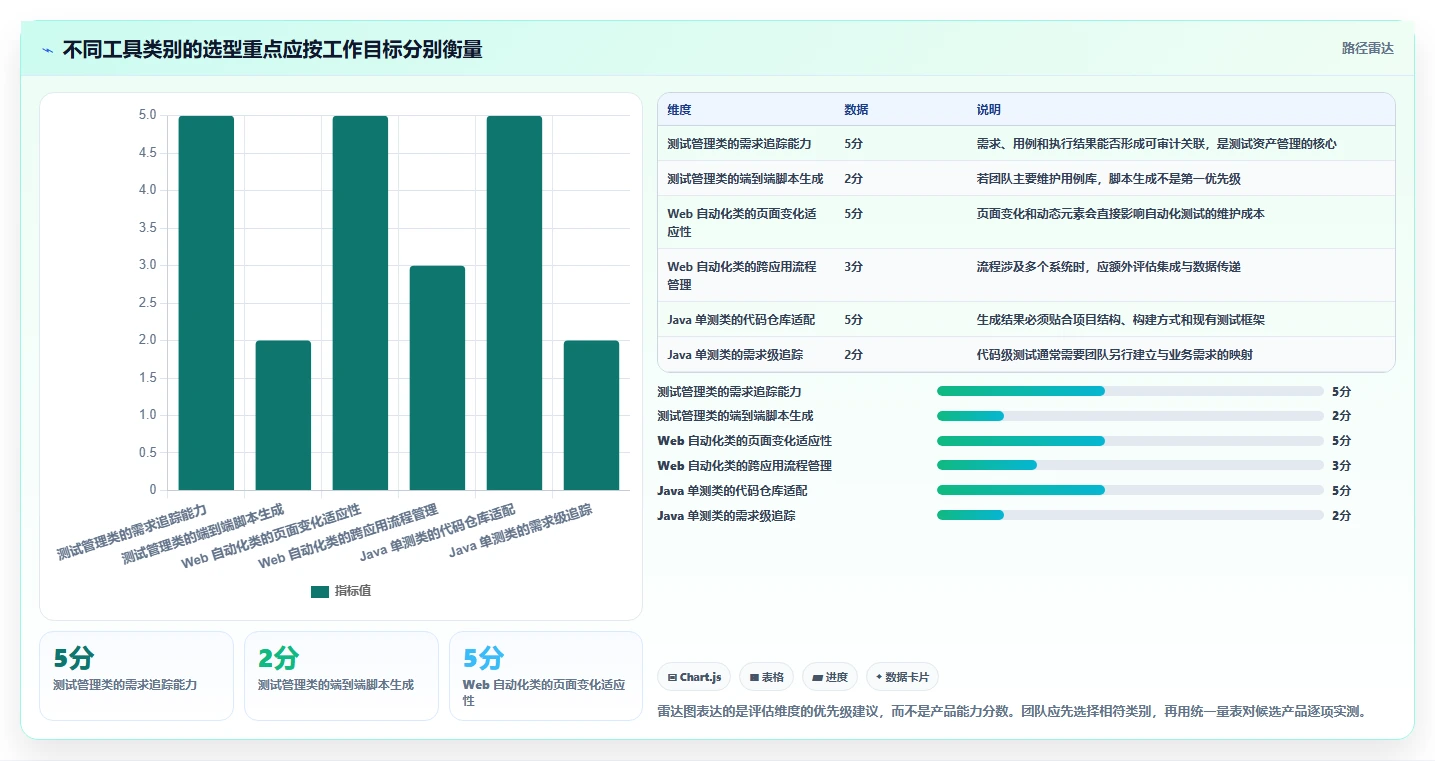
Task: Click the progress bar for 测试管理类的端到端脚本生成
Action: click(x=1130, y=416)
